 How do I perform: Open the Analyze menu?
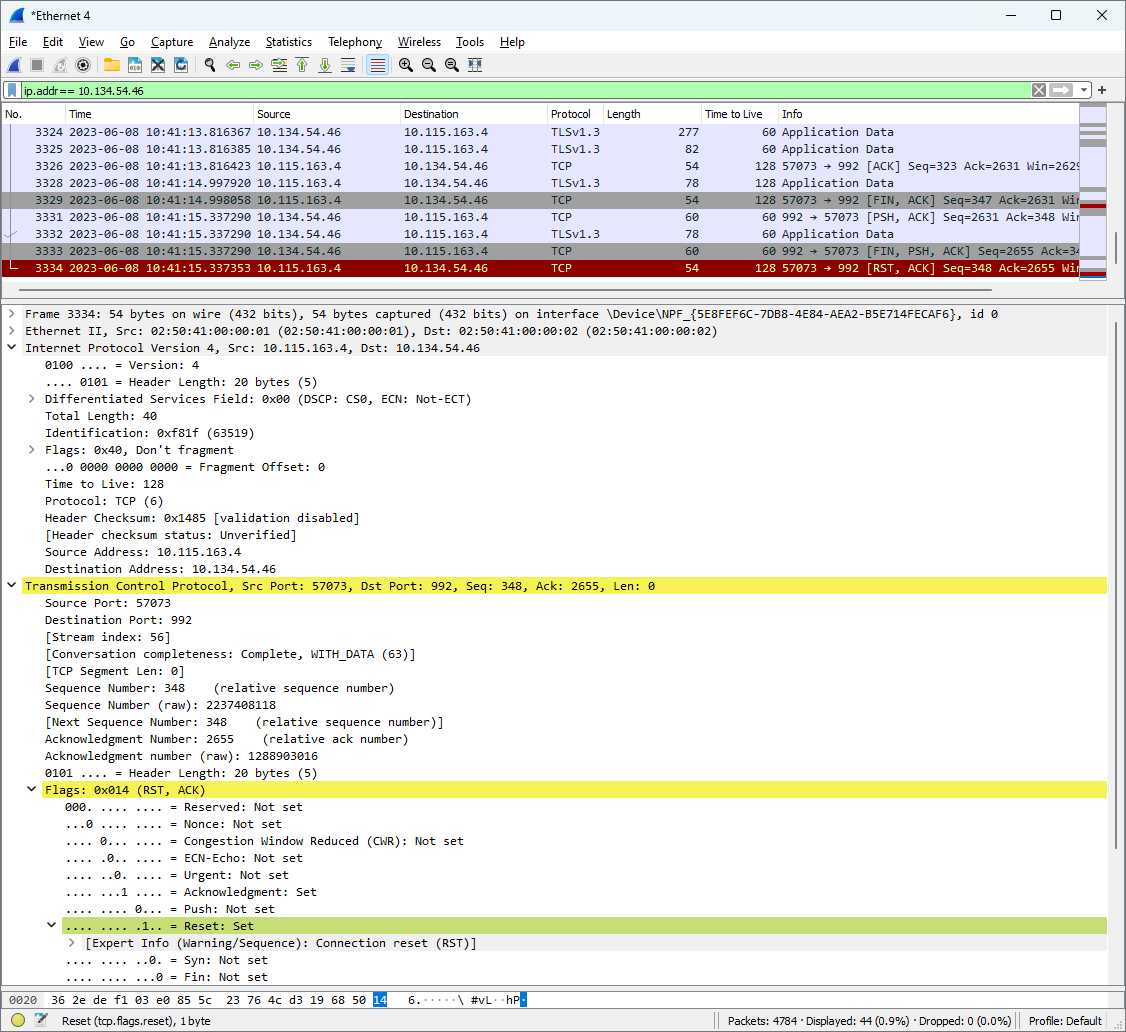229,42
